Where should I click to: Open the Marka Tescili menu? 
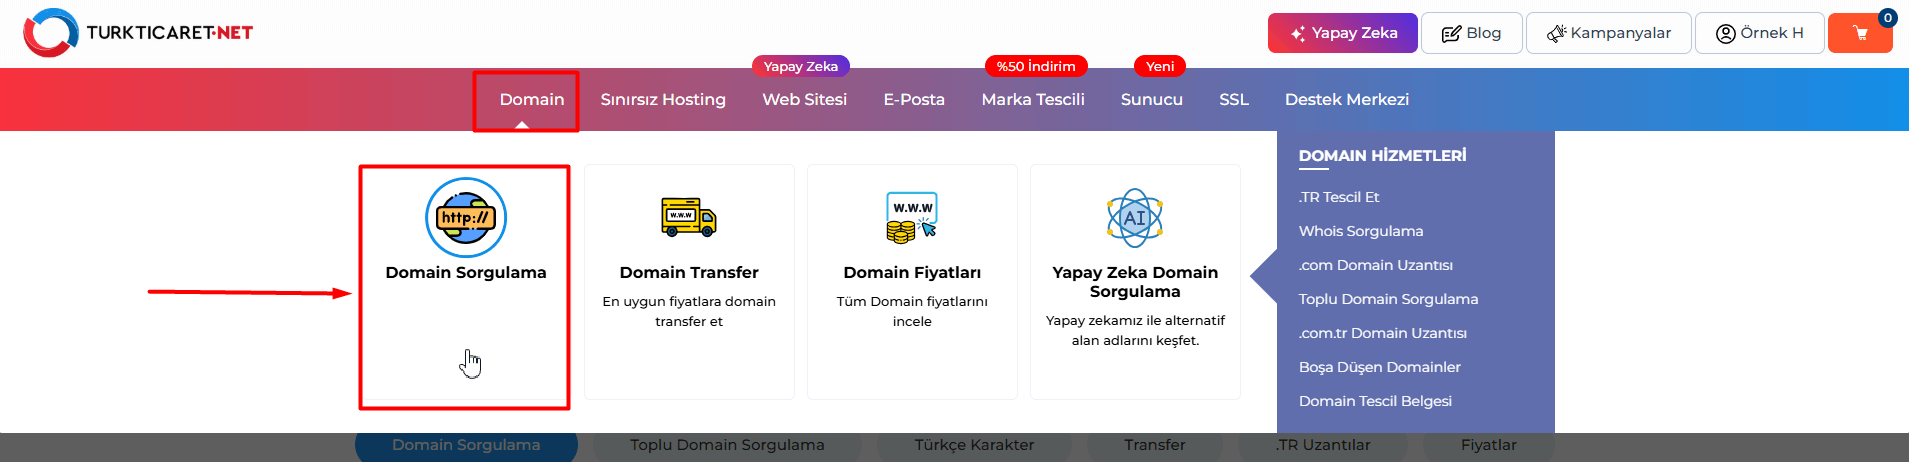(1033, 100)
